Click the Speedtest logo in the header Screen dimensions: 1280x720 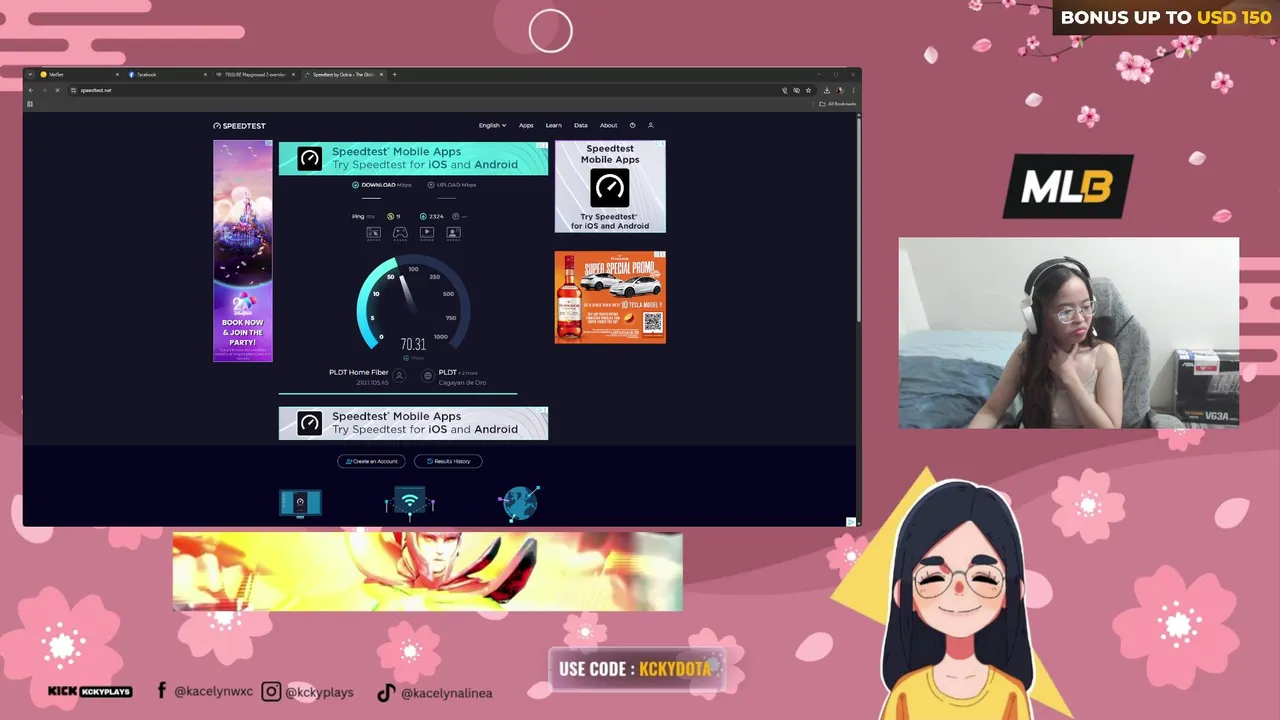[x=238, y=125]
